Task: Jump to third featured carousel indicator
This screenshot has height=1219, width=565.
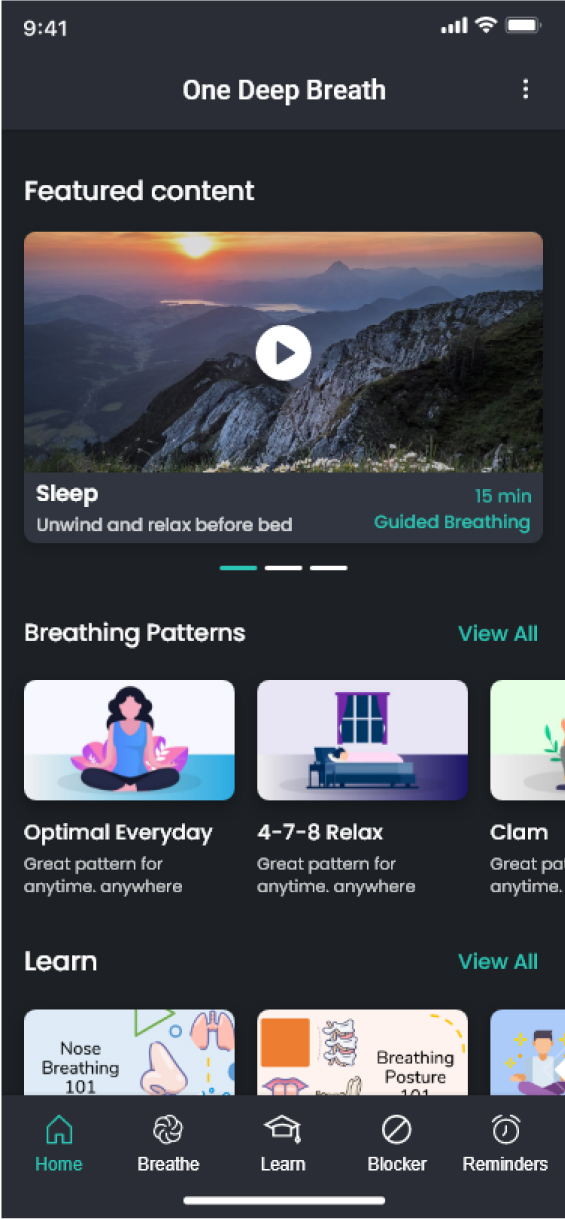Action: tap(328, 567)
